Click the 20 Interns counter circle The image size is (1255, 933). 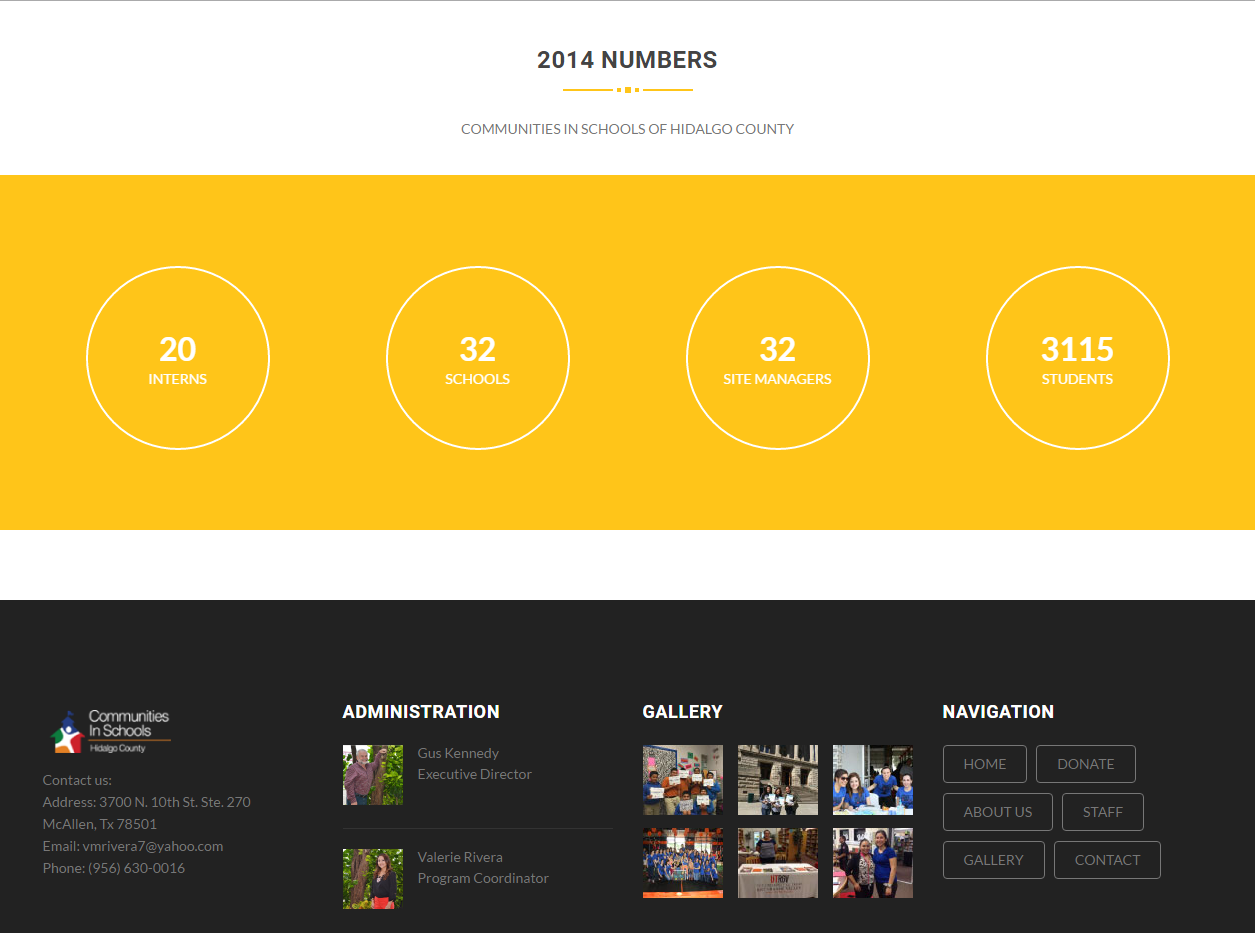click(178, 358)
